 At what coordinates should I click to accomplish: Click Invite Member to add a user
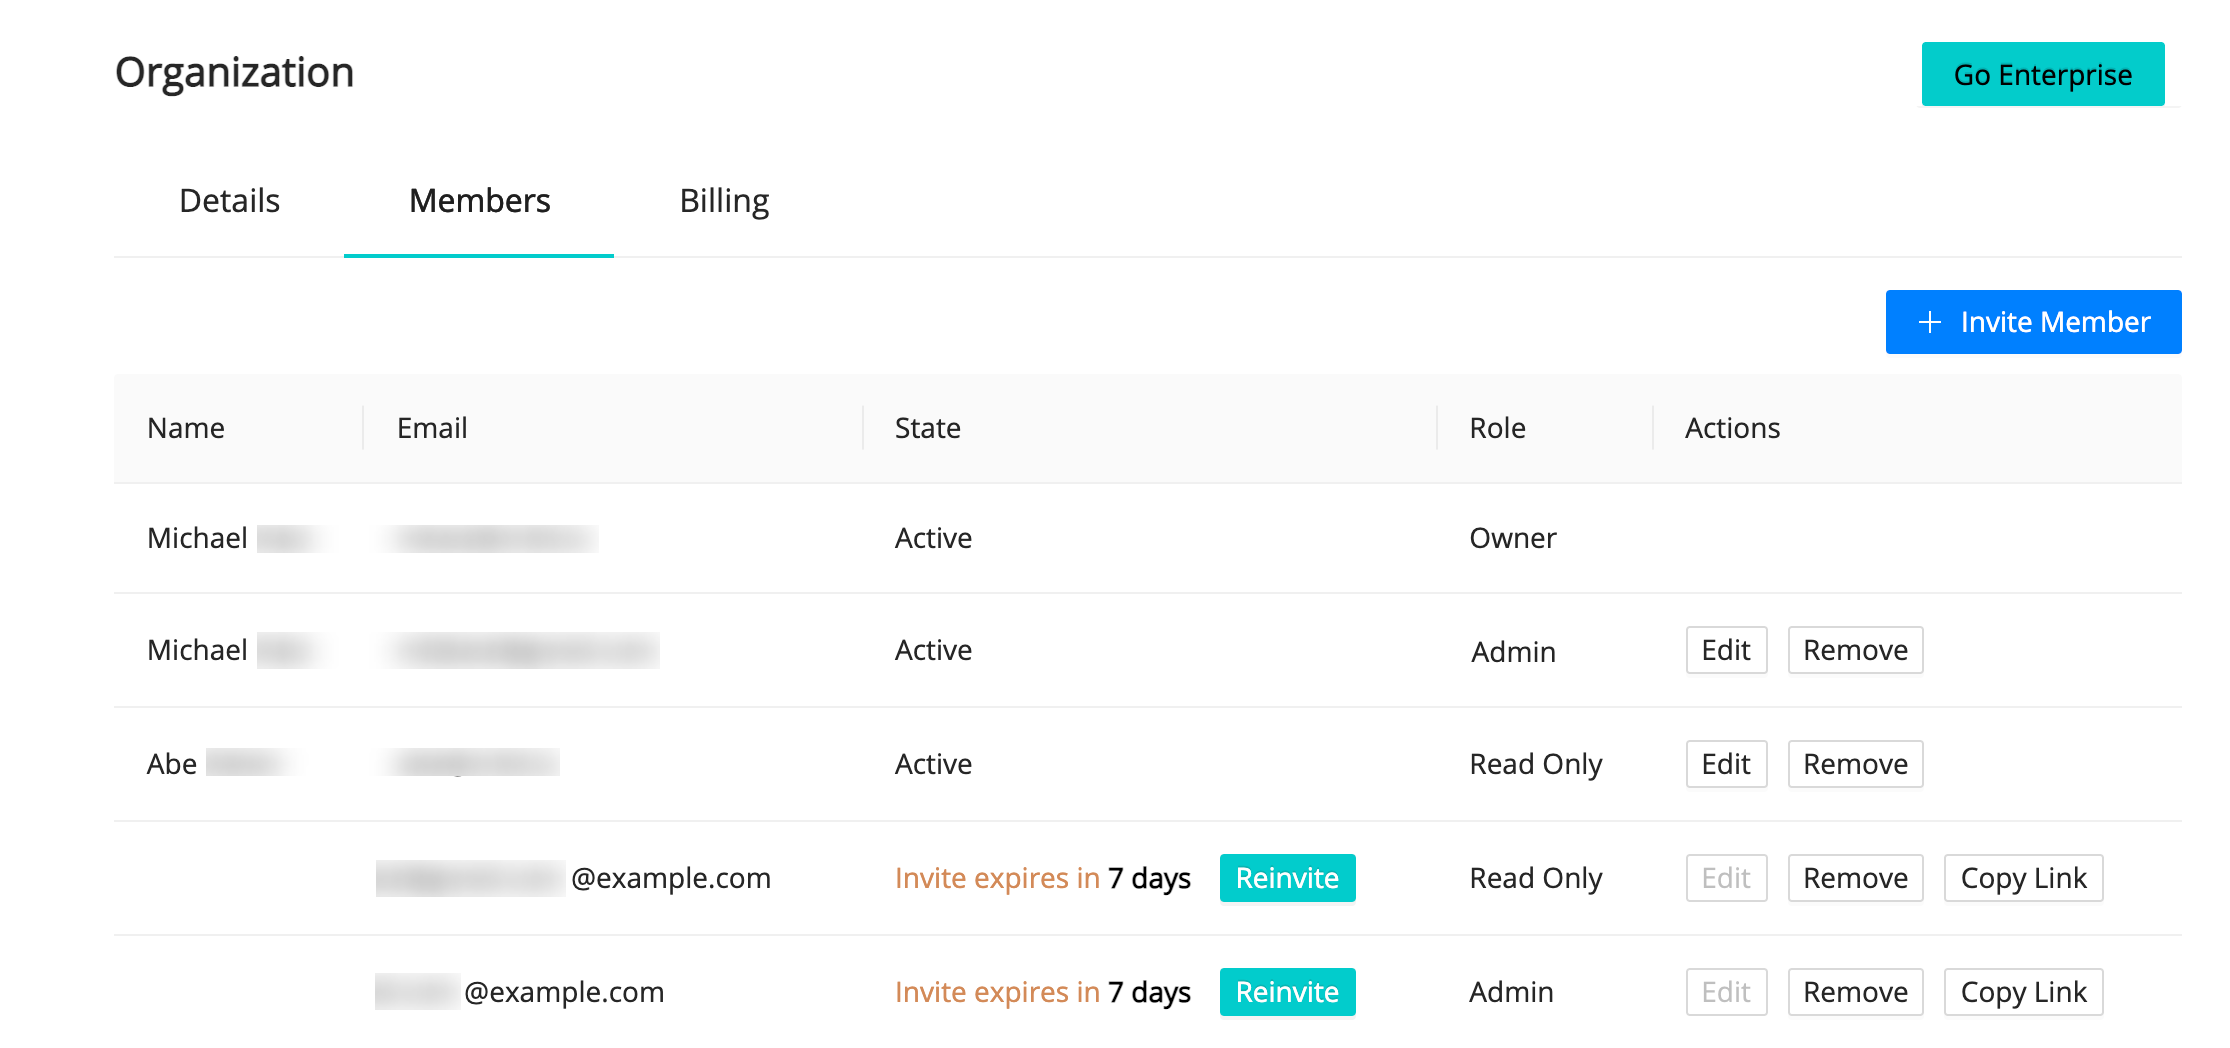tap(2033, 322)
